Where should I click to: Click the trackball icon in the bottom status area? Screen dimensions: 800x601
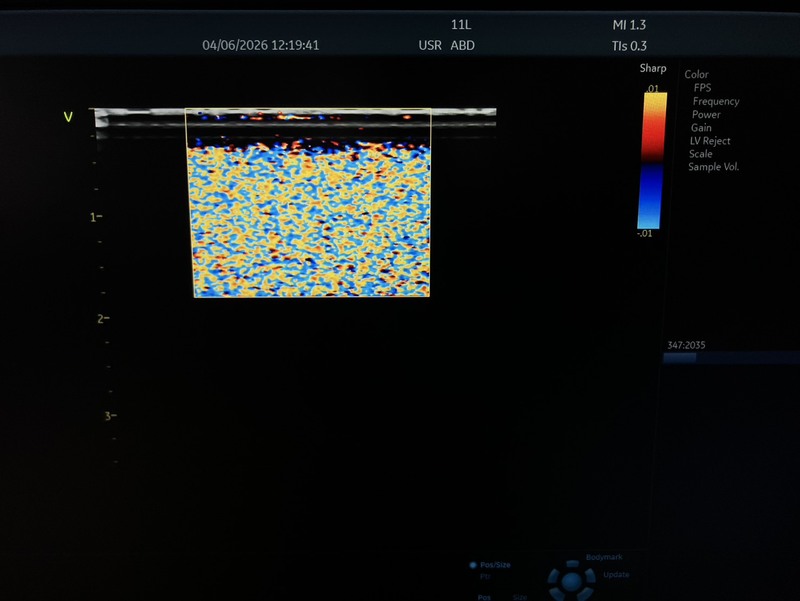(x=571, y=579)
